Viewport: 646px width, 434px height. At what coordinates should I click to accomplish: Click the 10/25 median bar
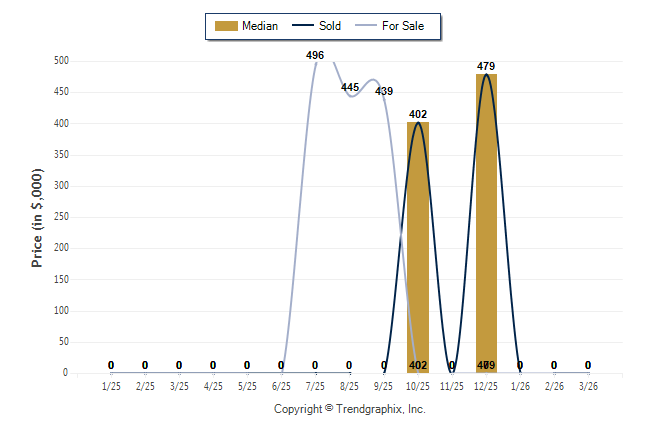point(418,250)
